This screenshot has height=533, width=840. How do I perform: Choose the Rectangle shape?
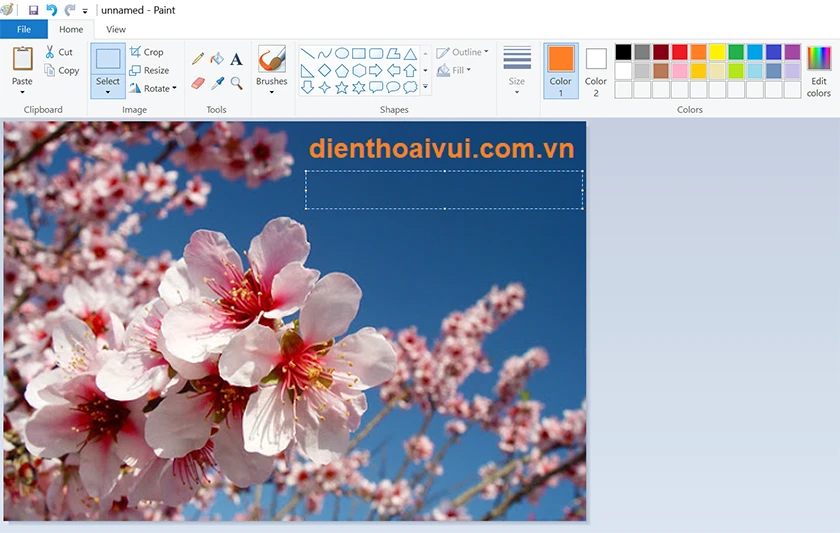(x=359, y=53)
